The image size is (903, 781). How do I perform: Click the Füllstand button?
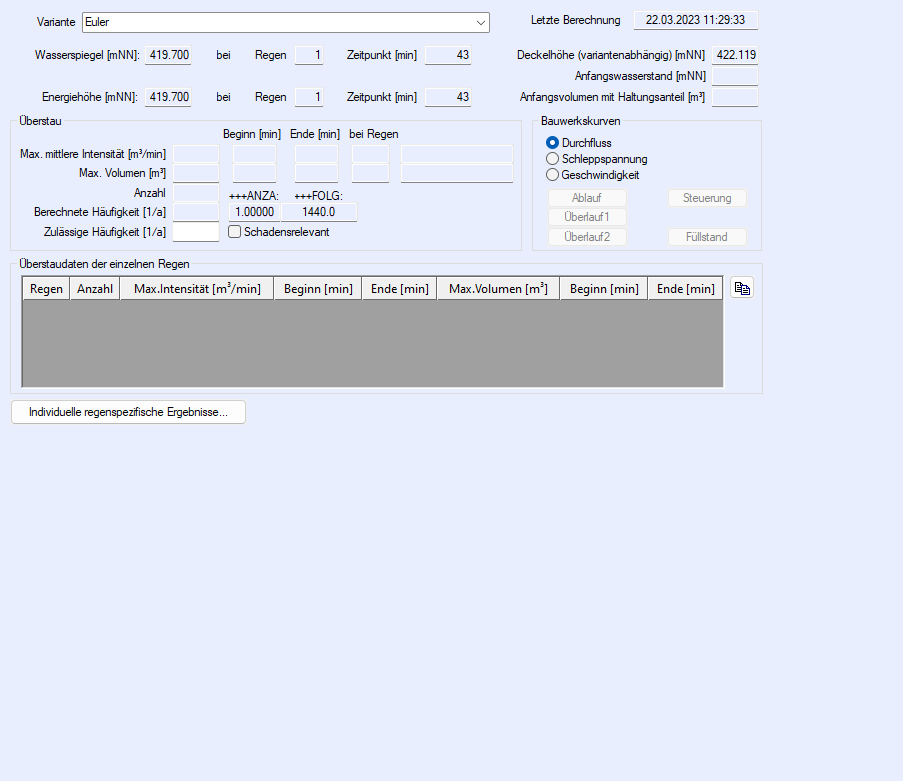(x=707, y=237)
